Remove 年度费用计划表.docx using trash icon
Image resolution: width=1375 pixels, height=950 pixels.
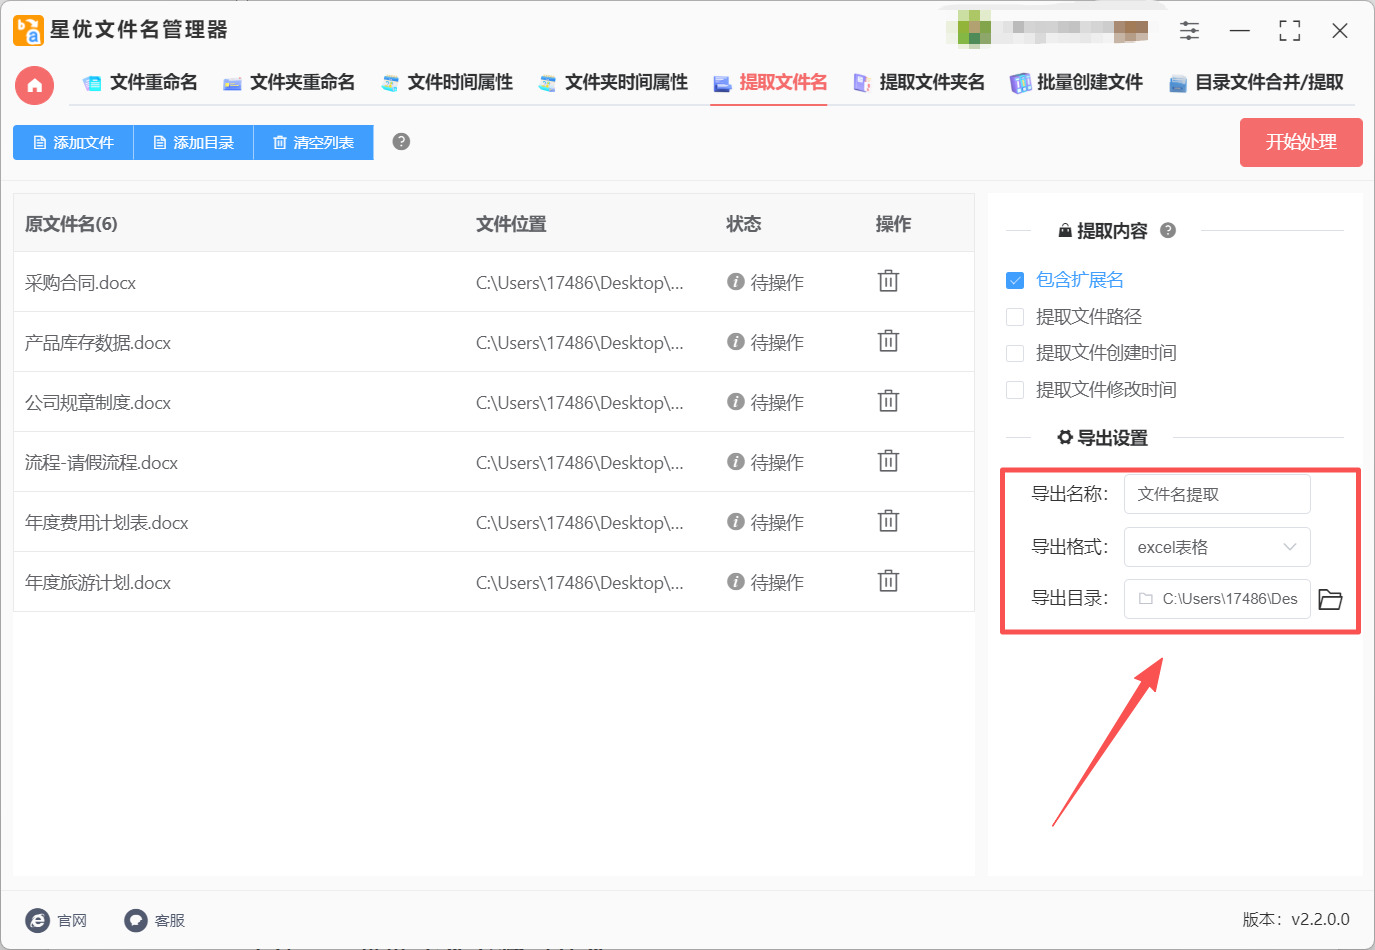point(888,521)
